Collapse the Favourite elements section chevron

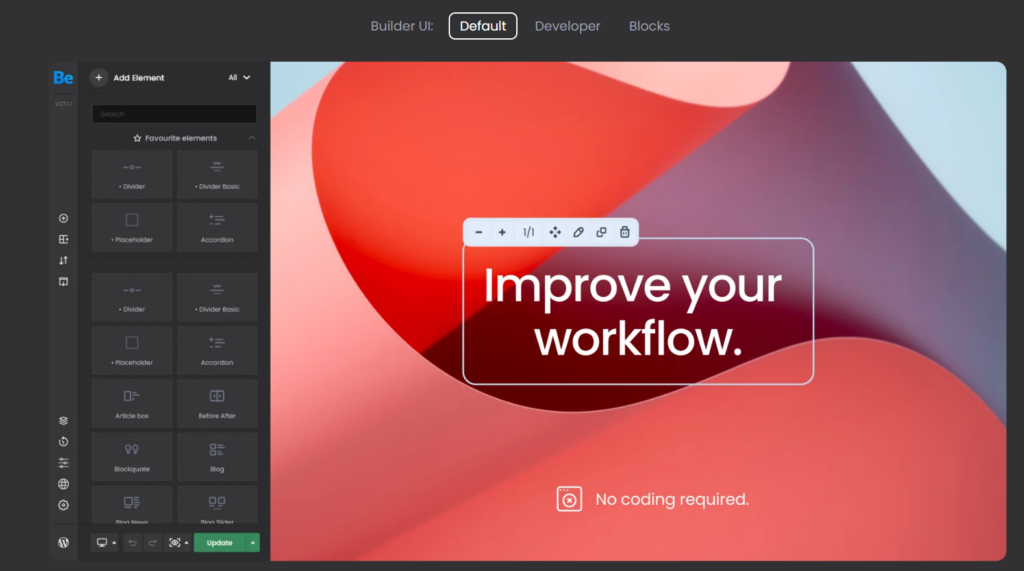[x=252, y=139]
